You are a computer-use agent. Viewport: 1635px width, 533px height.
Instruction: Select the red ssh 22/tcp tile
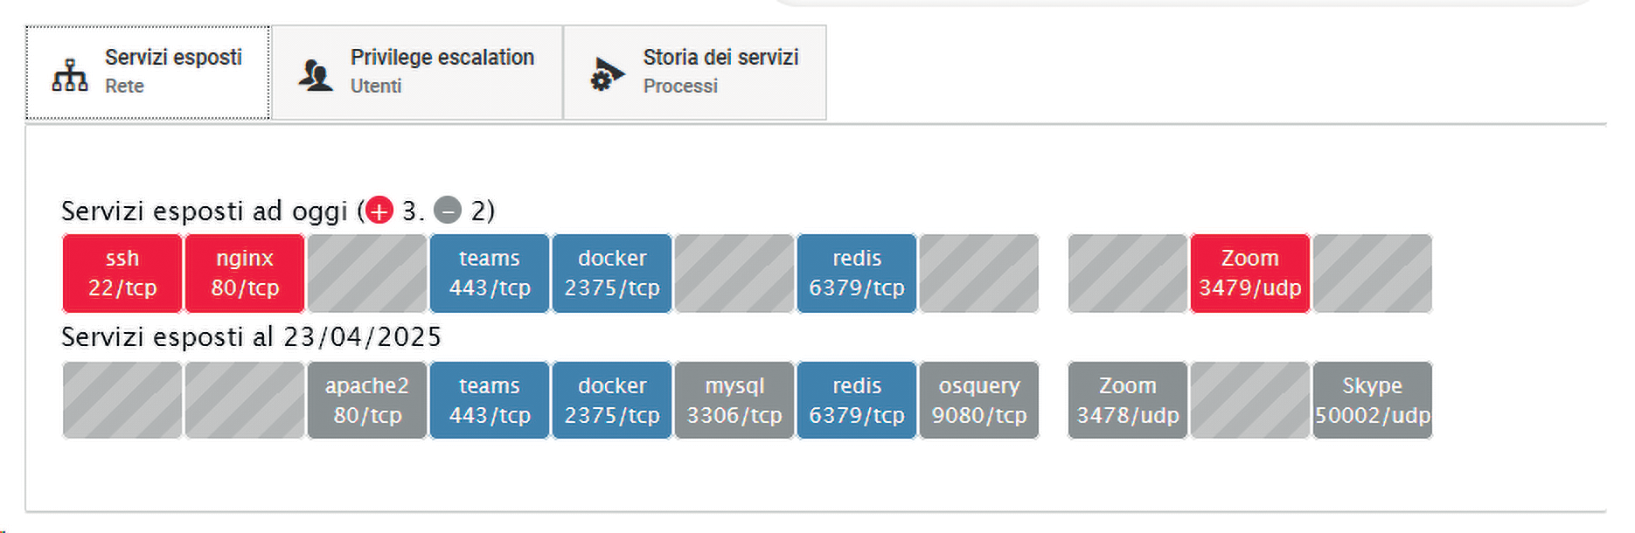click(122, 273)
